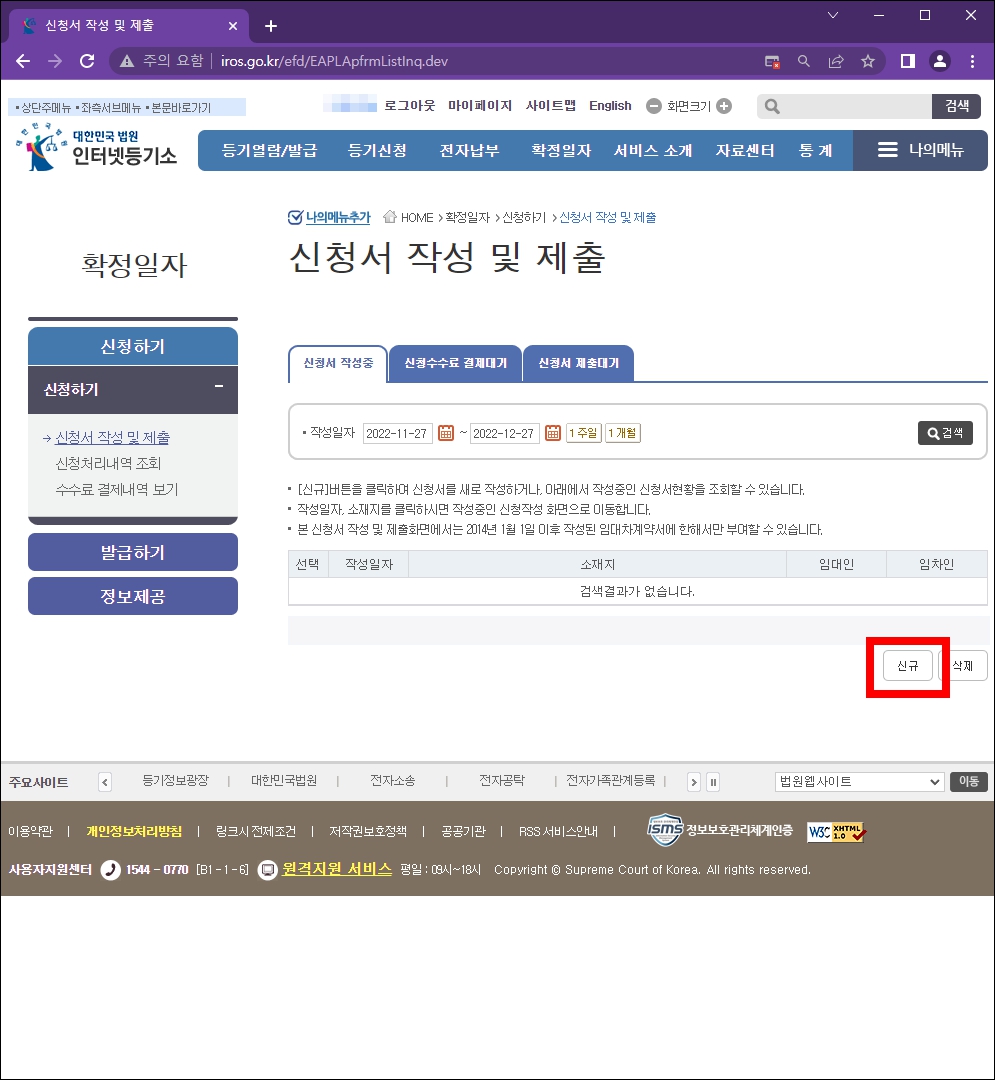Increase text size with the 화면크기 plus icon
This screenshot has width=995, height=1080.
click(x=726, y=106)
